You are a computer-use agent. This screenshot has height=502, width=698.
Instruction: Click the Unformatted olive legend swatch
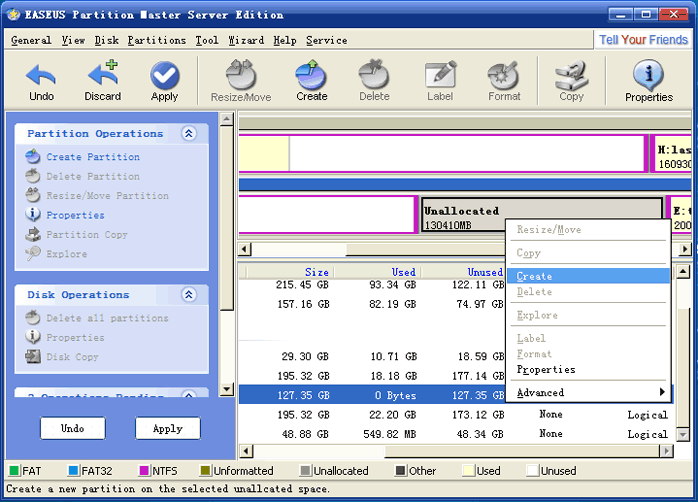205,470
